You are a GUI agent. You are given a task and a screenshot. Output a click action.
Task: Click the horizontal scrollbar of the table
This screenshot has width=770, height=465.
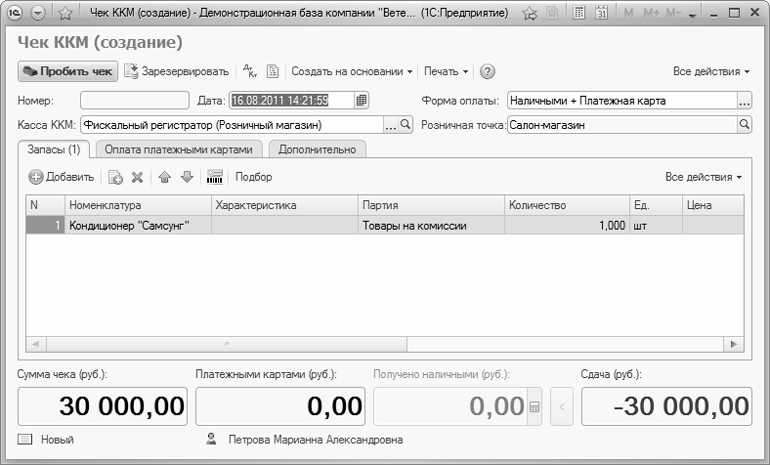point(380,344)
